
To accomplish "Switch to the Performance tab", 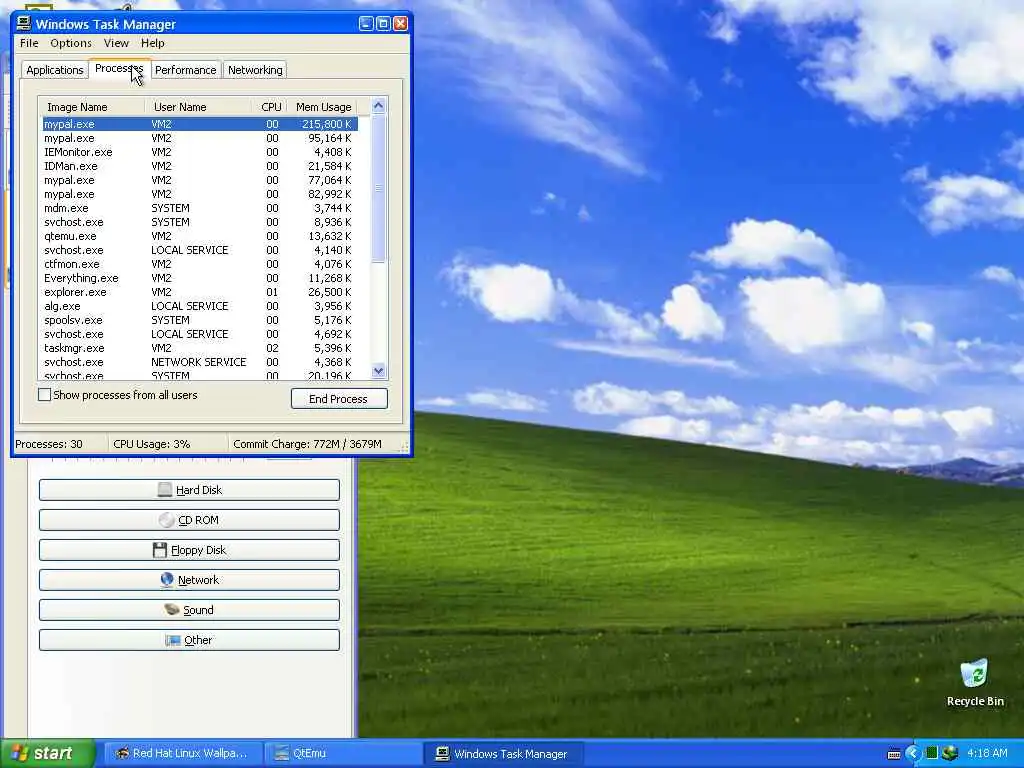I will (x=185, y=70).
